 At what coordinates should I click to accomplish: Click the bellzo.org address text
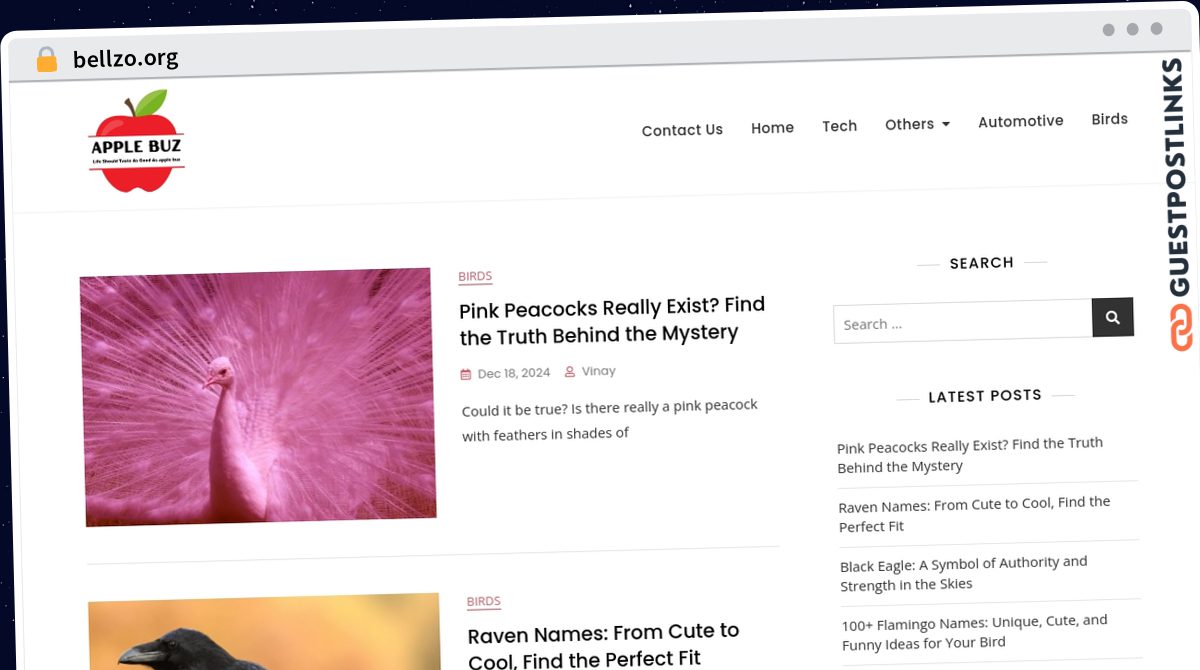point(126,59)
